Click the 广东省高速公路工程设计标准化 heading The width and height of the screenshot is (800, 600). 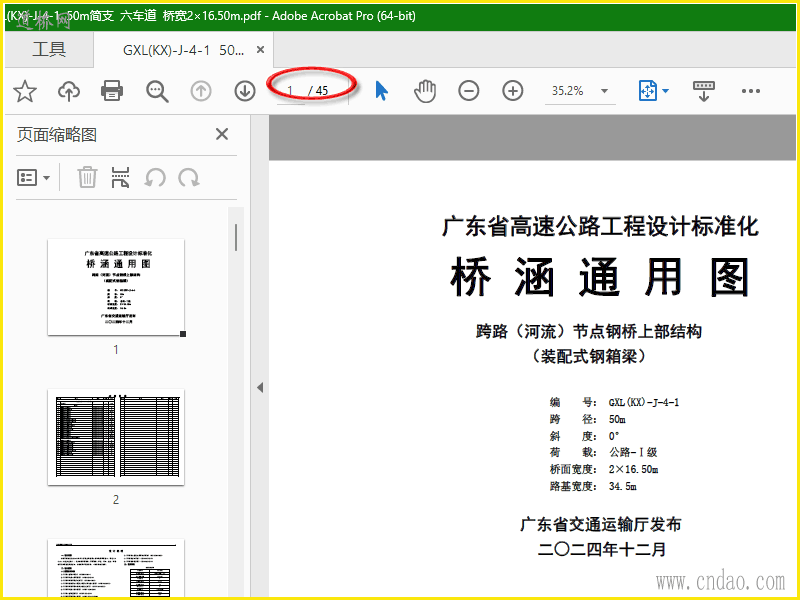599,227
